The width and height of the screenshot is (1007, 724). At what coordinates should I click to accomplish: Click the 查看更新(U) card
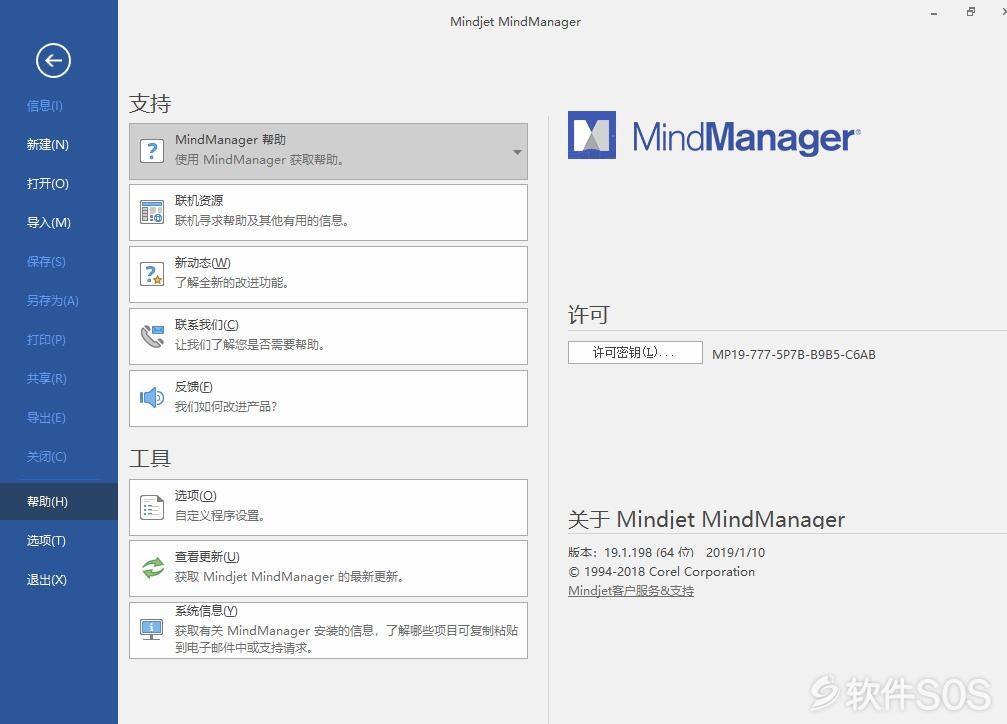pyautogui.click(x=328, y=569)
